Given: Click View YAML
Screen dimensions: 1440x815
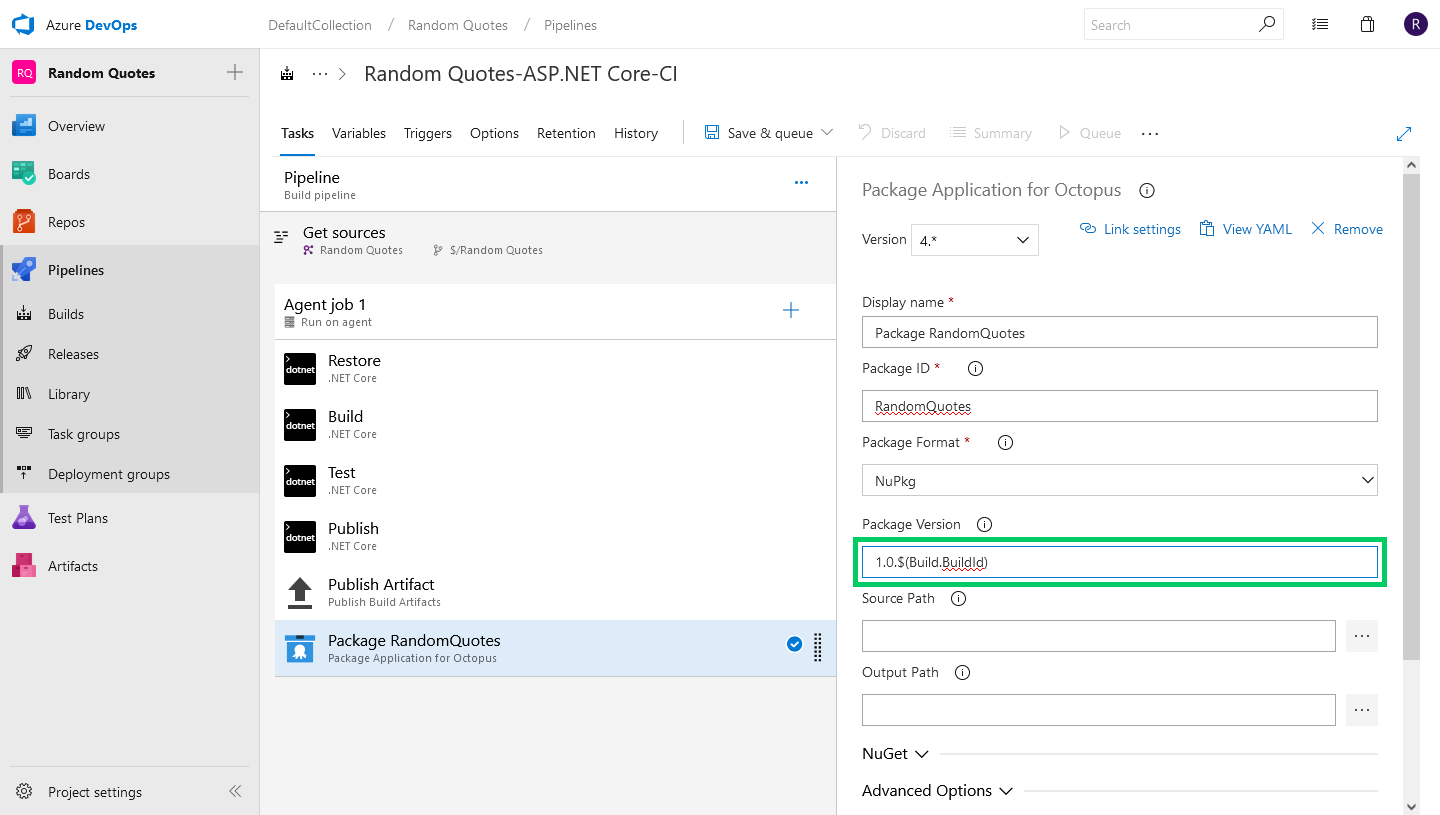Looking at the screenshot, I should click(x=1246, y=229).
